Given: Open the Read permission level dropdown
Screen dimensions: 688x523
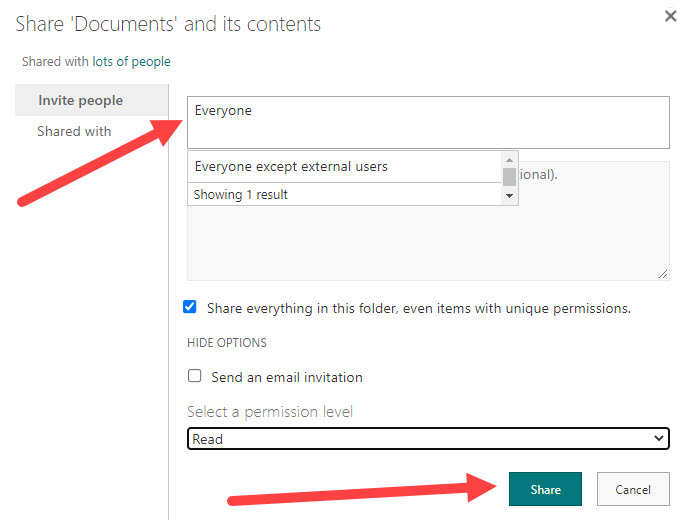Looking at the screenshot, I should (x=428, y=439).
